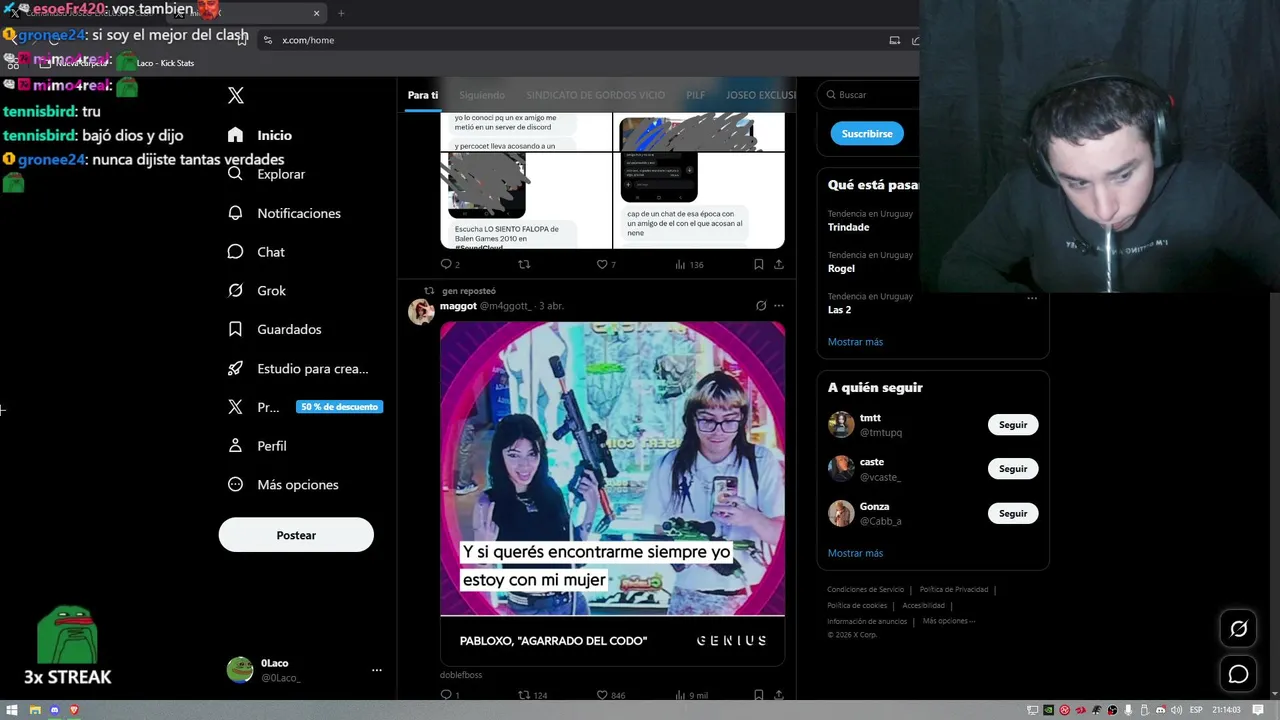Click the X logo in sidebar

[236, 95]
